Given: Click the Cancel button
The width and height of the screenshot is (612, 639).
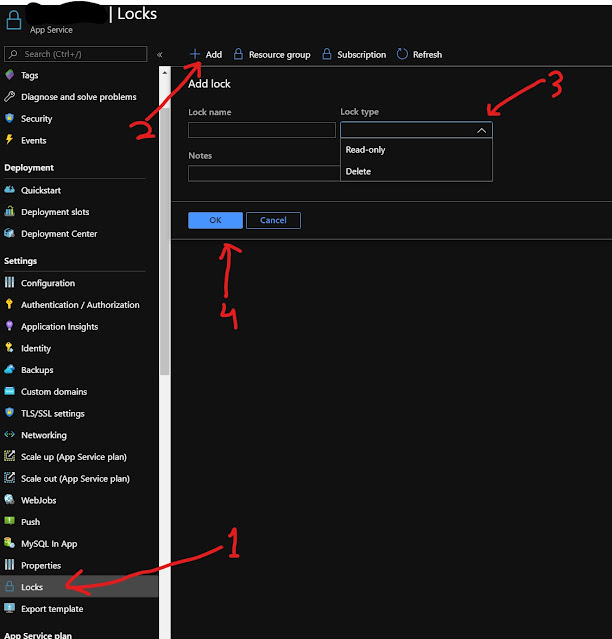Looking at the screenshot, I should tap(273, 220).
